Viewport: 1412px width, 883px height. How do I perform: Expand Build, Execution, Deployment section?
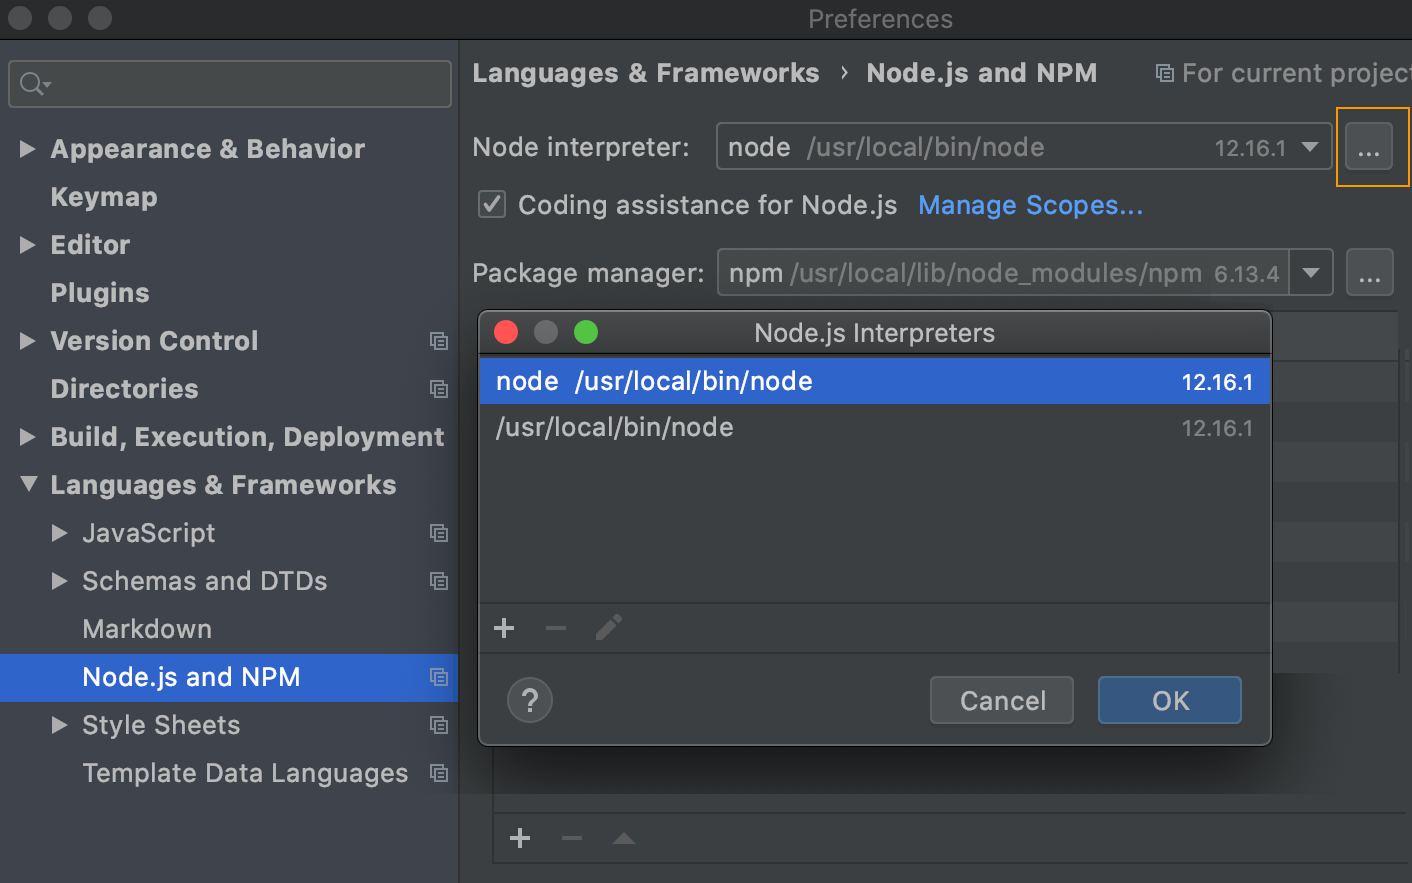coord(28,437)
